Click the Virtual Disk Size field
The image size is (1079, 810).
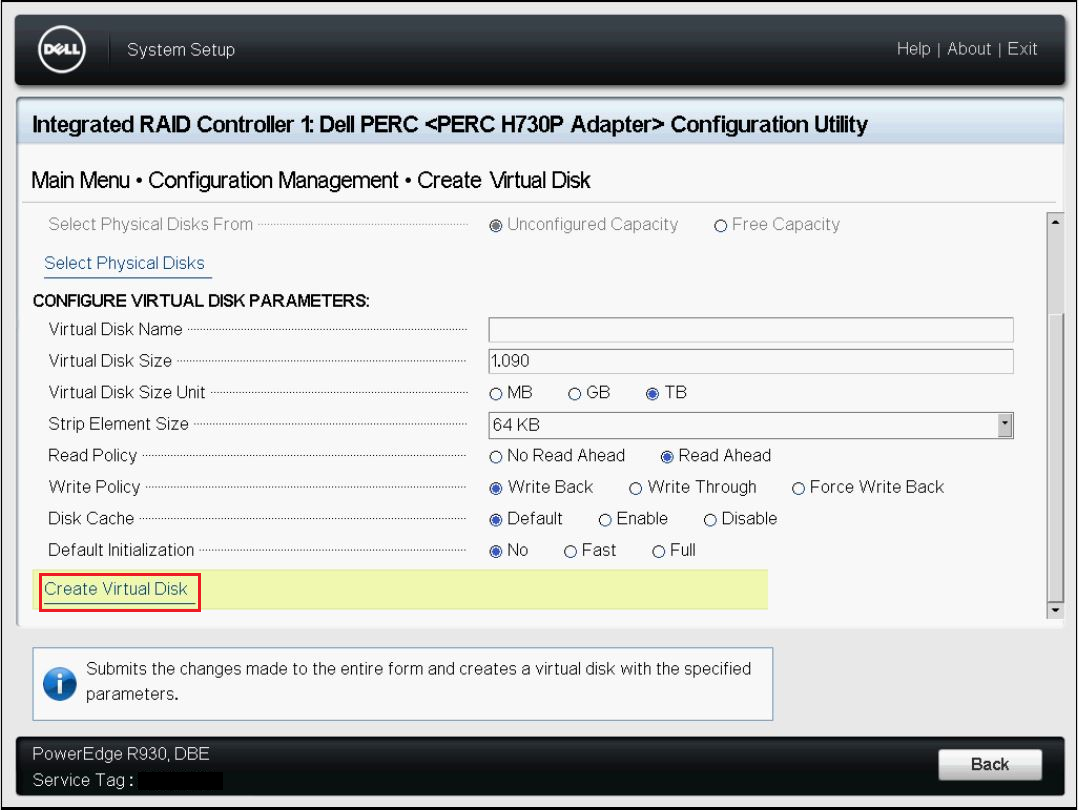point(751,361)
